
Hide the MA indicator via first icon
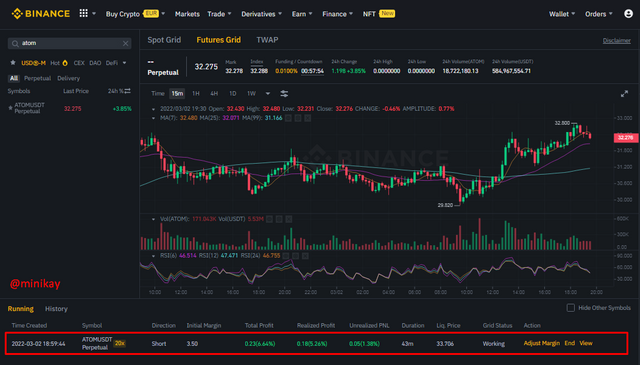click(288, 118)
